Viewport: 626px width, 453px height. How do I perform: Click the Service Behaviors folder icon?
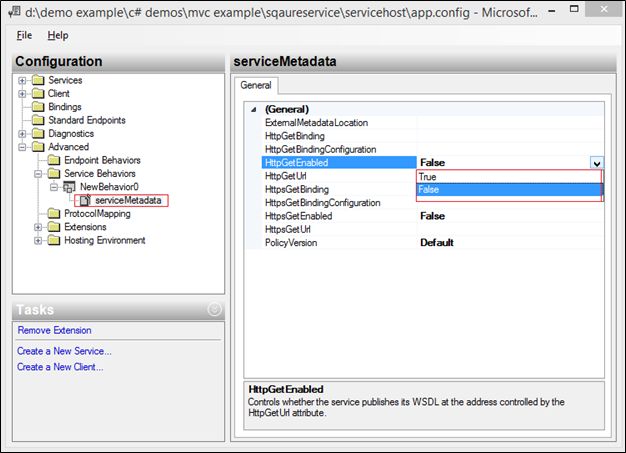pyautogui.click(x=54, y=174)
